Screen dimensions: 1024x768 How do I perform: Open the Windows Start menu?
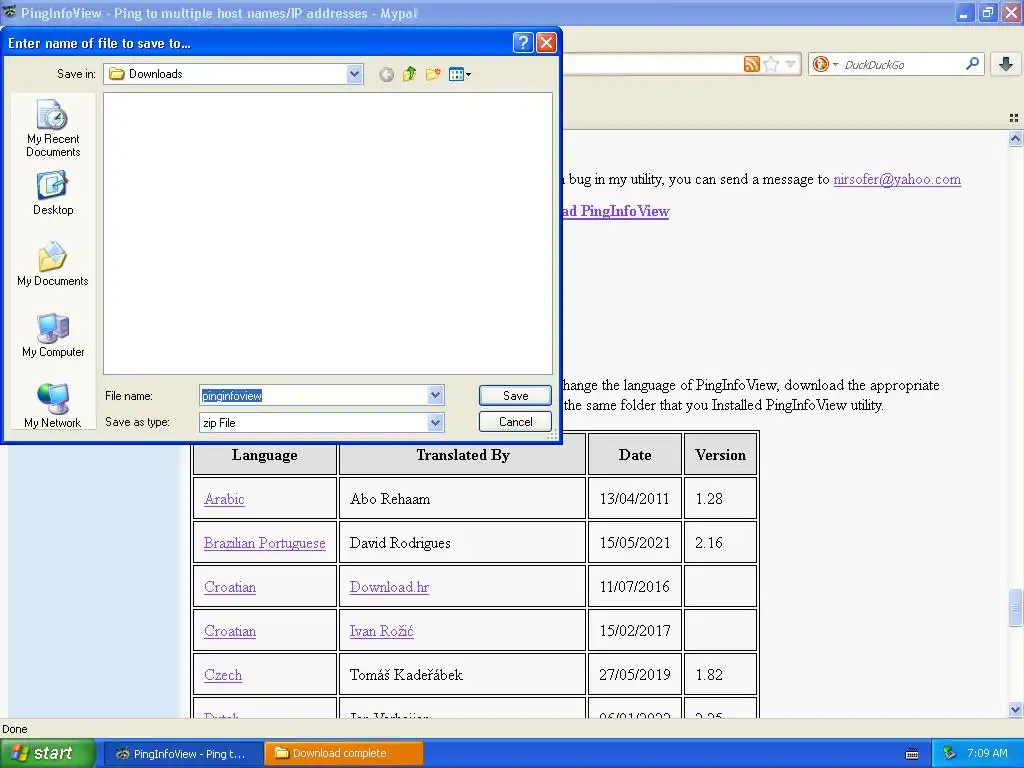tap(47, 753)
